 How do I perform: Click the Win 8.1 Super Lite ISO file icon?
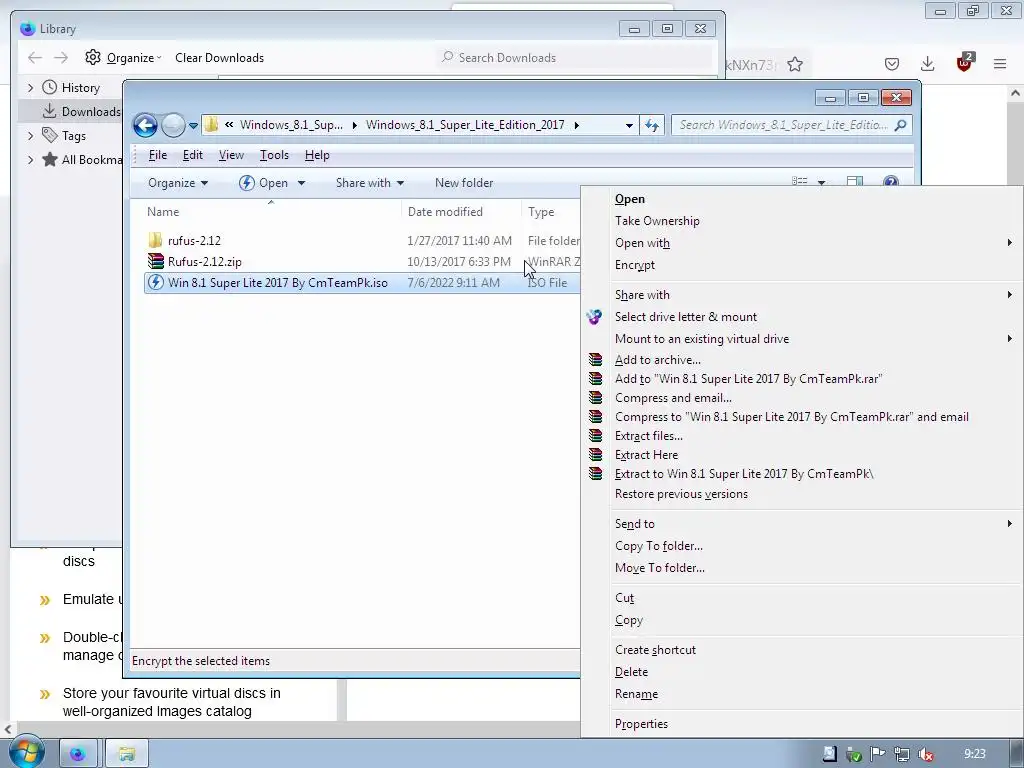155,282
